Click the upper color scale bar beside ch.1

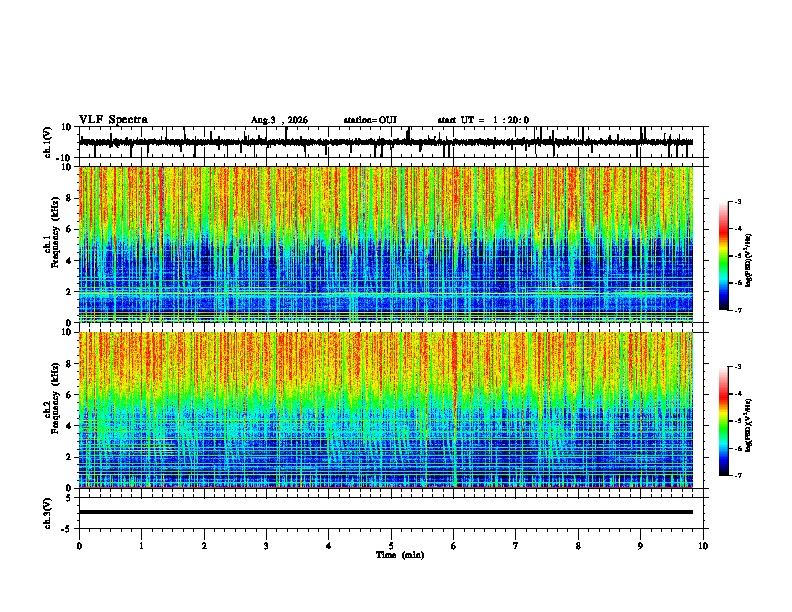point(723,256)
